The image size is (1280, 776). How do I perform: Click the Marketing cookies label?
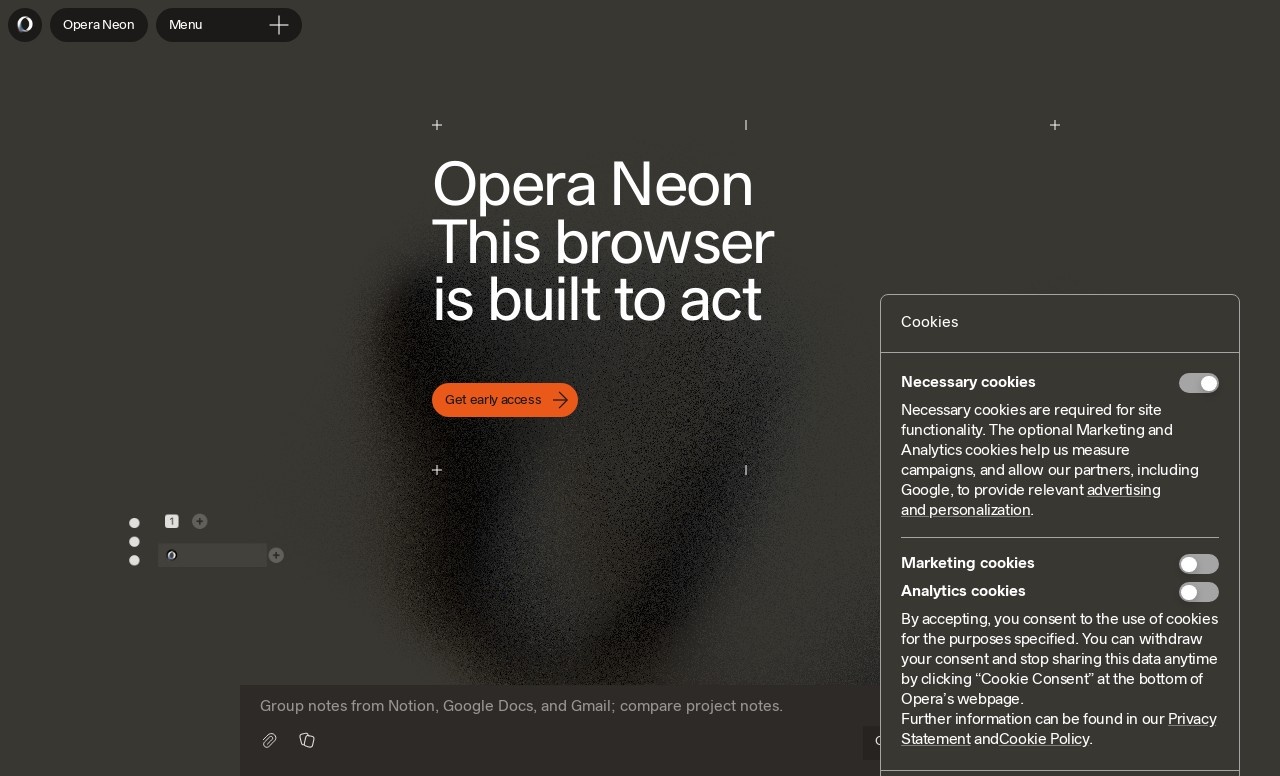968,563
